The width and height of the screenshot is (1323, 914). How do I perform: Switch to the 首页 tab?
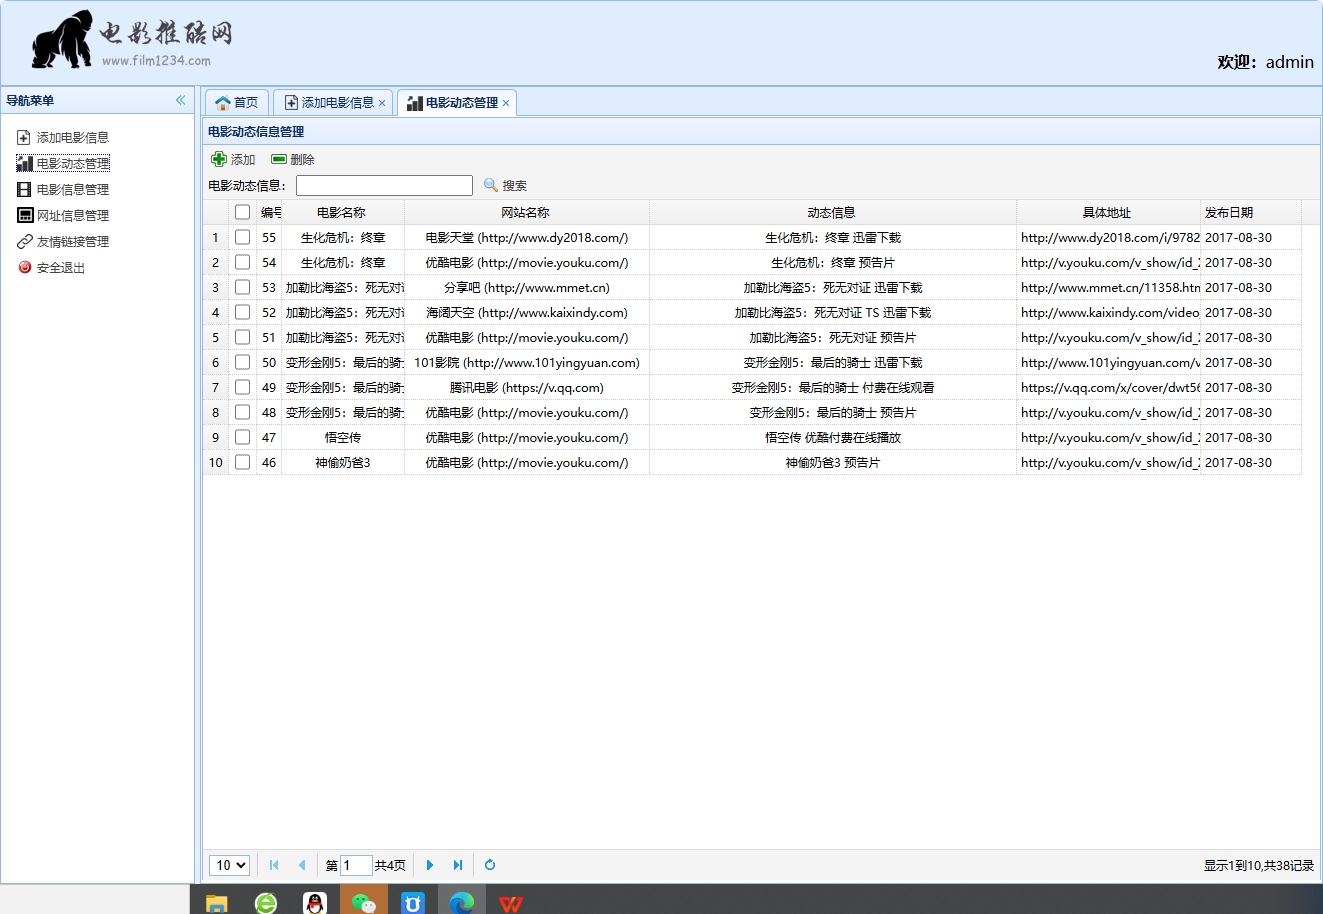[237, 103]
